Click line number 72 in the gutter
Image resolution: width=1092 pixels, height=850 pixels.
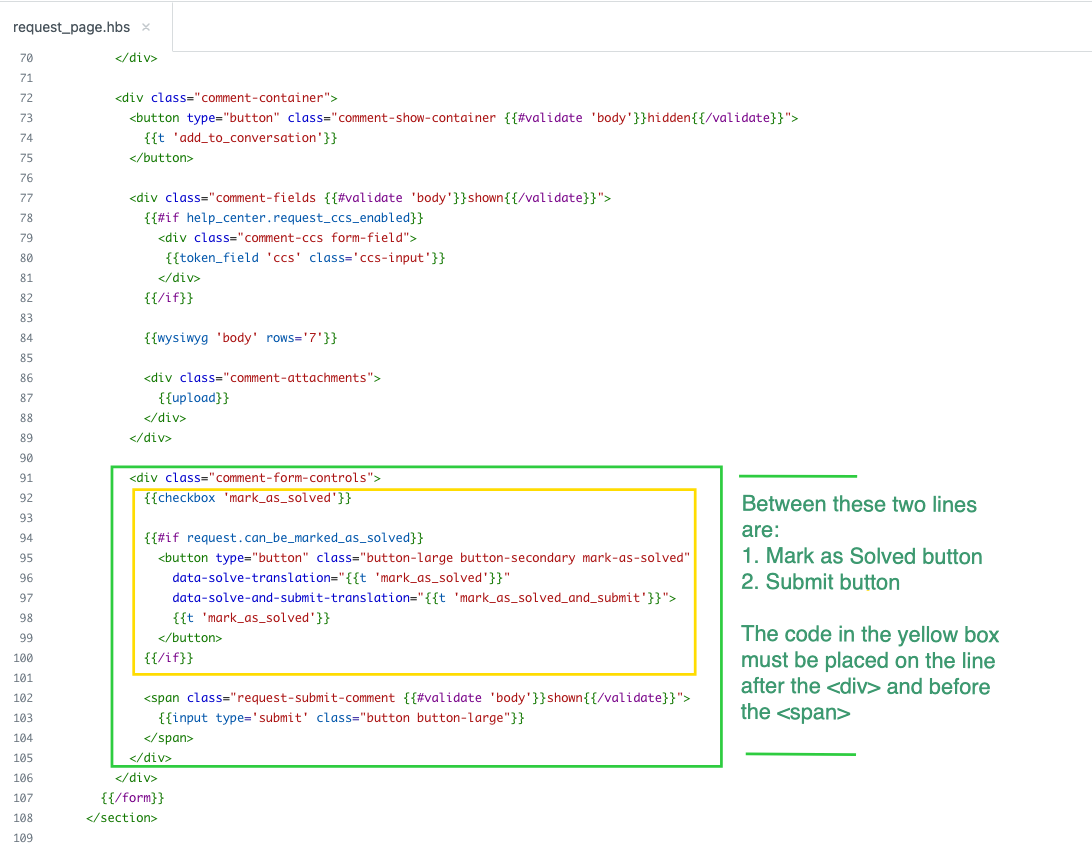click(26, 97)
